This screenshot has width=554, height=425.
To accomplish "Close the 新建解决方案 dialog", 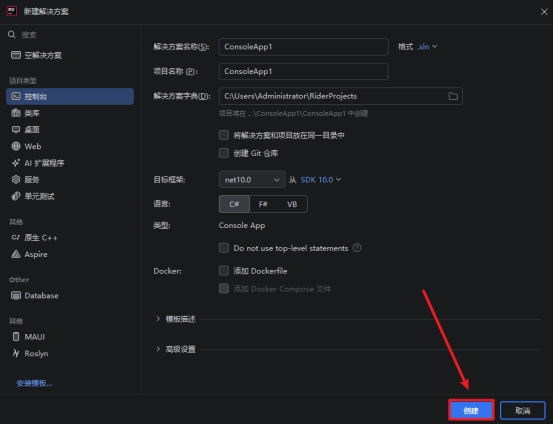I will (544, 12).
